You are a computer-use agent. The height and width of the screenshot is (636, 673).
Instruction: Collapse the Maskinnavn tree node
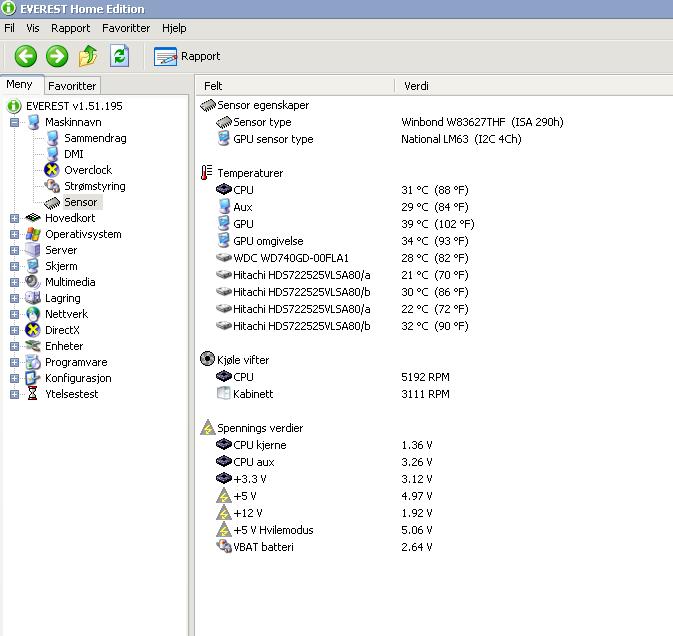(15, 122)
